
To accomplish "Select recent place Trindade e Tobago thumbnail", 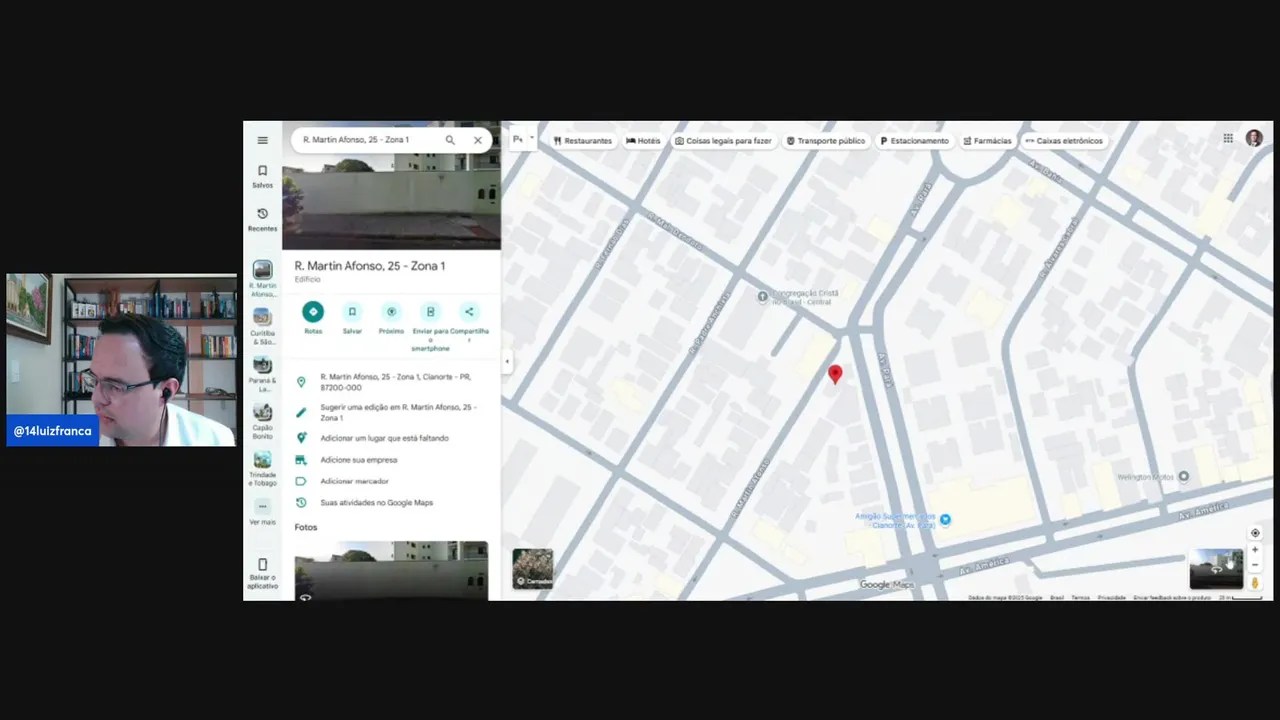I will click(262, 460).
